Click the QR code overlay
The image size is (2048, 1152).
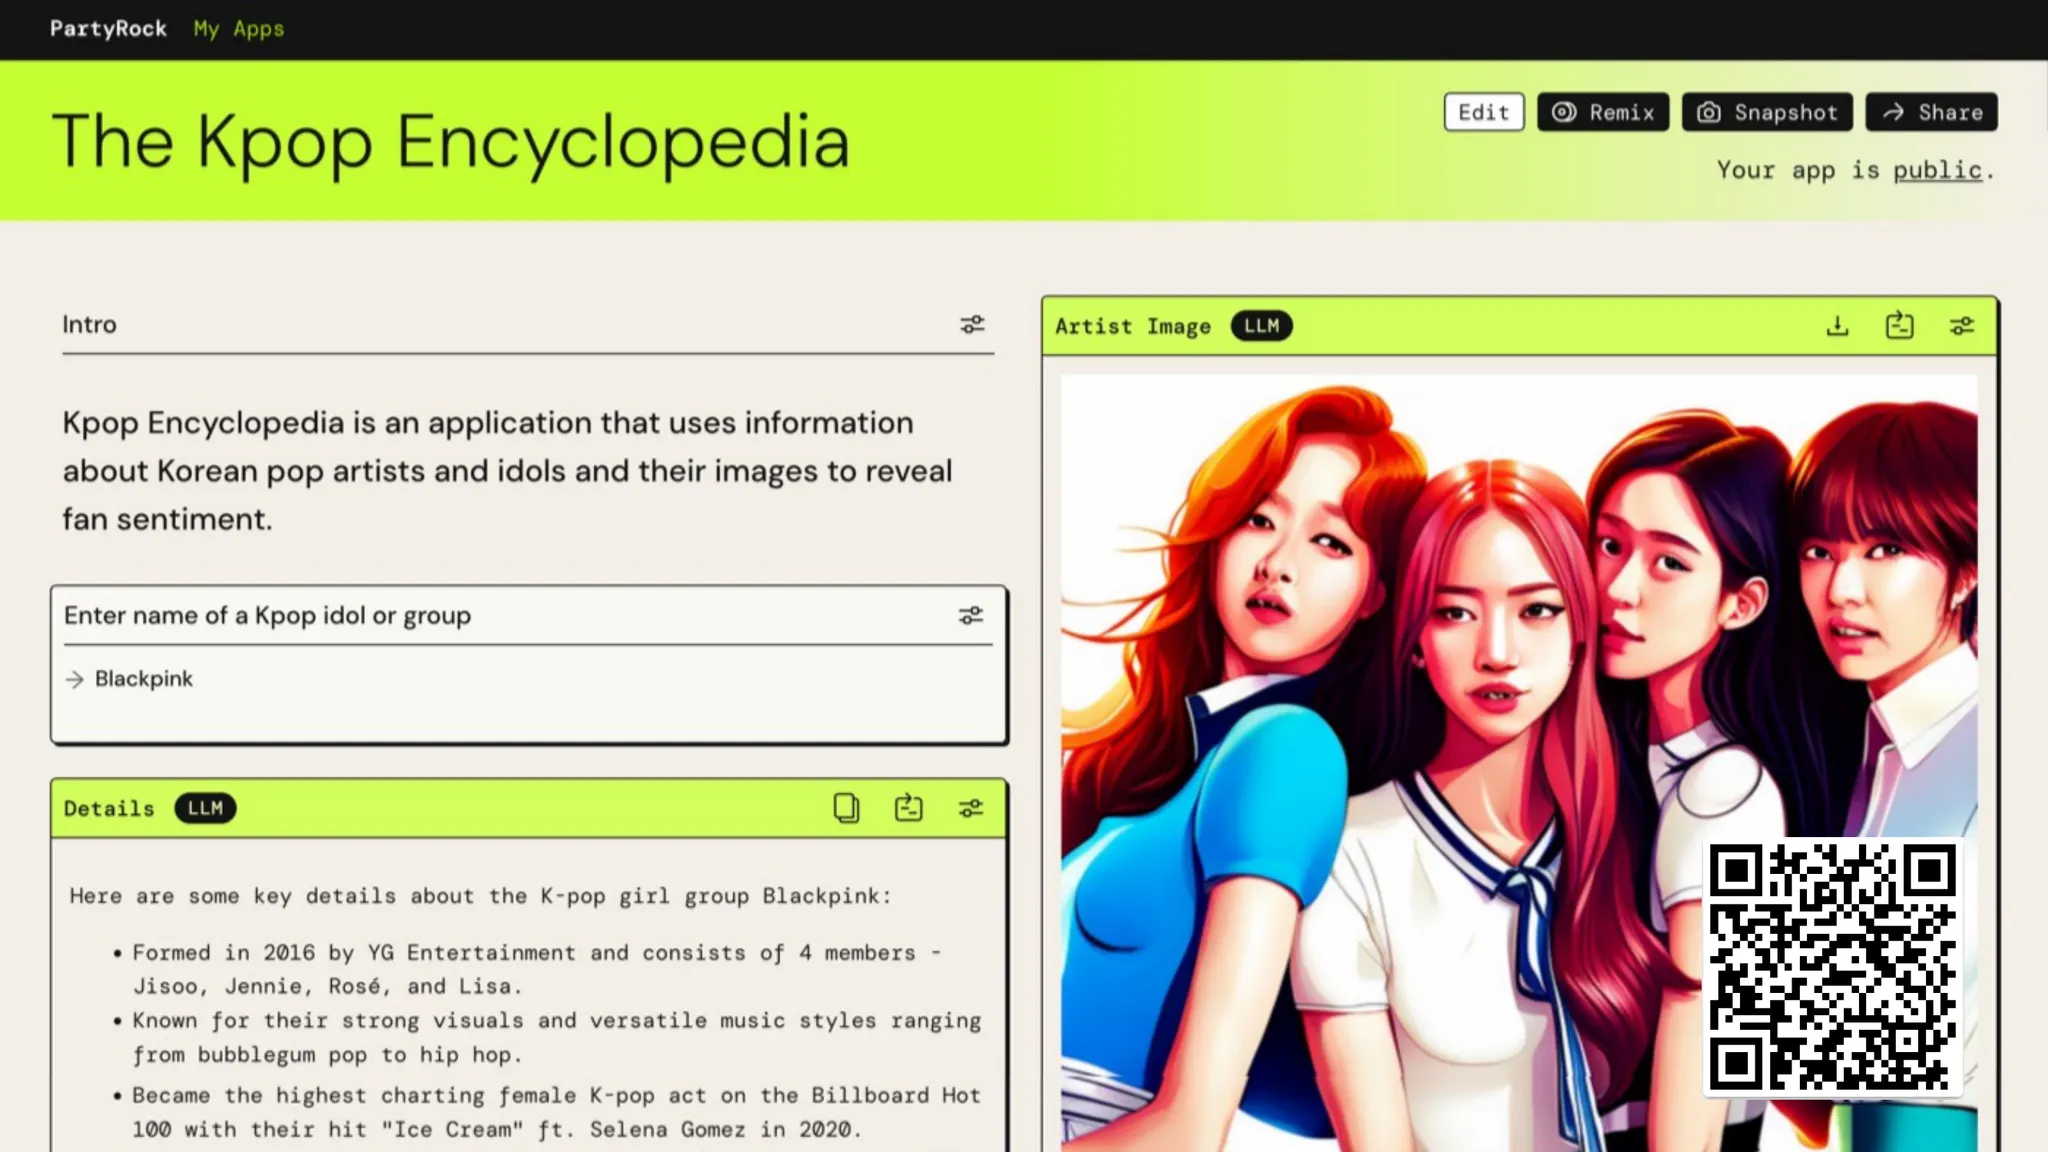pos(1832,966)
